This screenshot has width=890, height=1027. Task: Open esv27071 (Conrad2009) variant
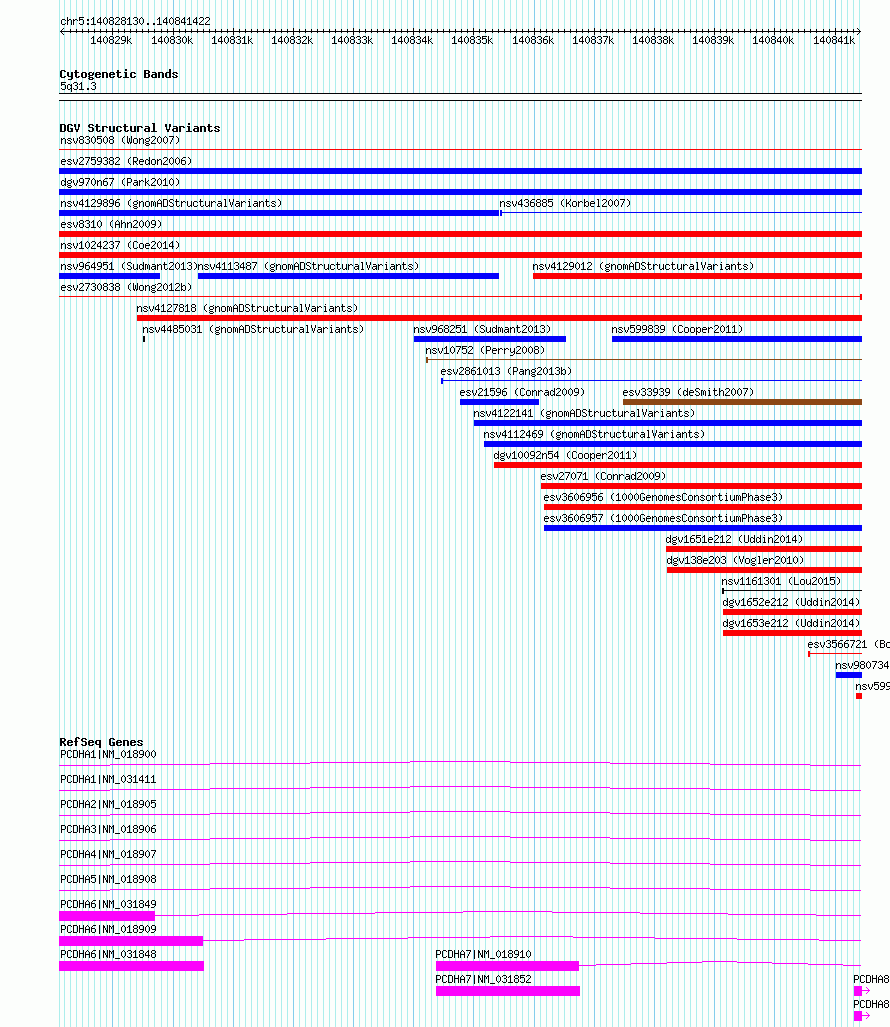tap(701, 485)
